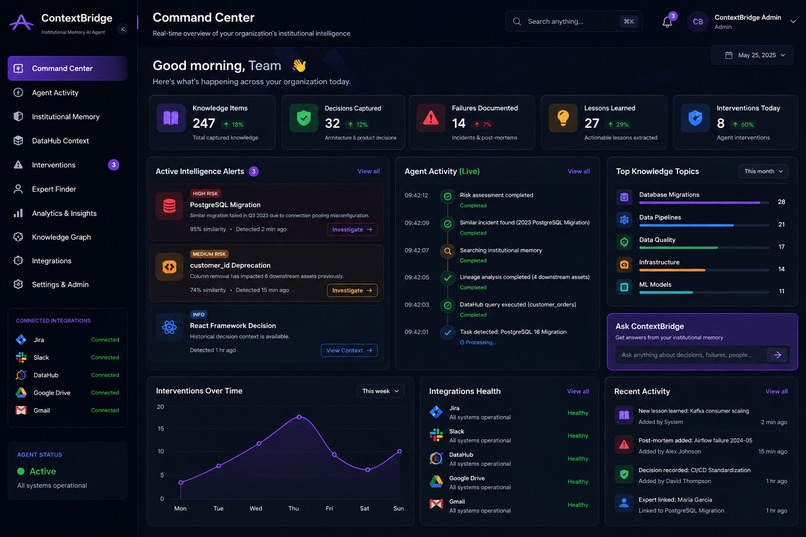Click the Failures Documented warning icon
The height and width of the screenshot is (537, 806).
431,118
